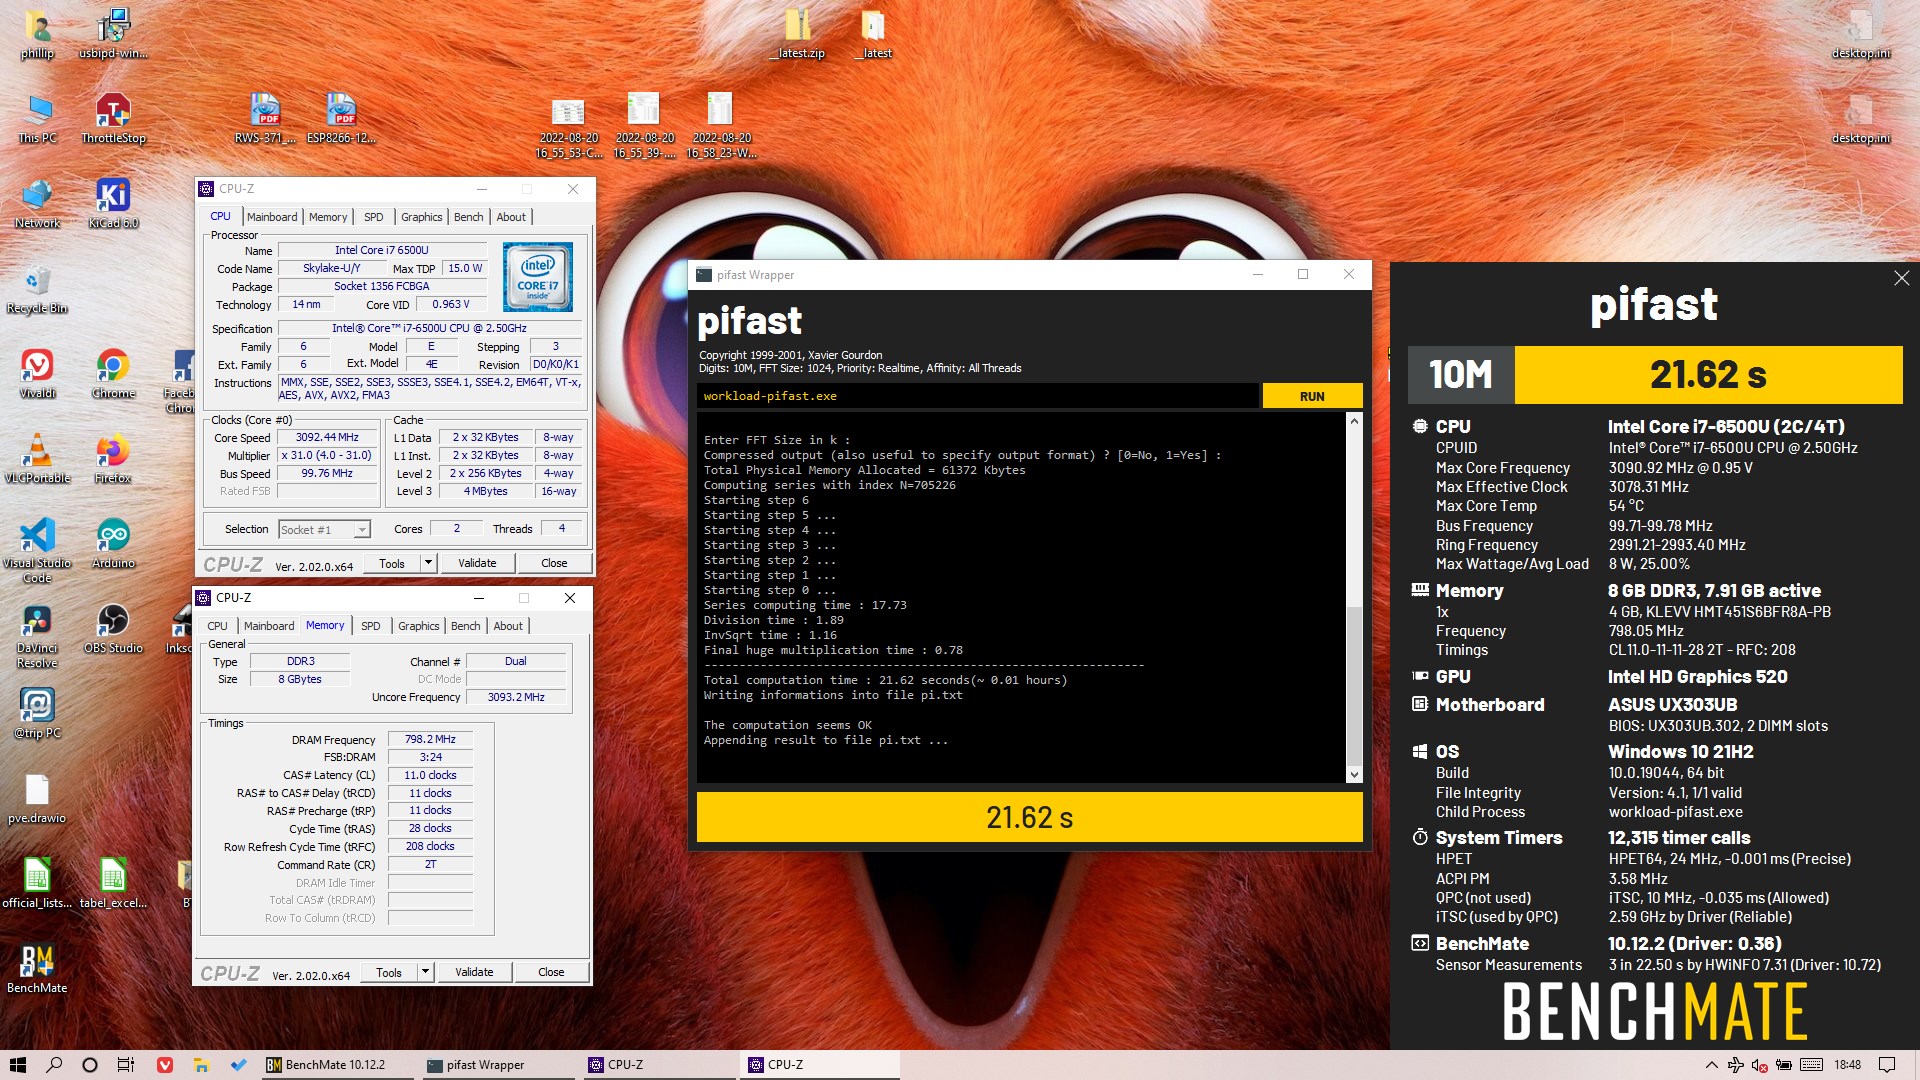Open BenchMate desktop shortcut
1920x1080 pixels.
pos(37,968)
